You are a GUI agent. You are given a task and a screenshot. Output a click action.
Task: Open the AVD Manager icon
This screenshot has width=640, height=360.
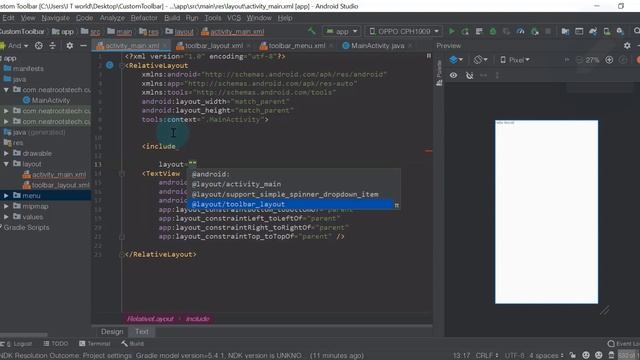point(607,31)
